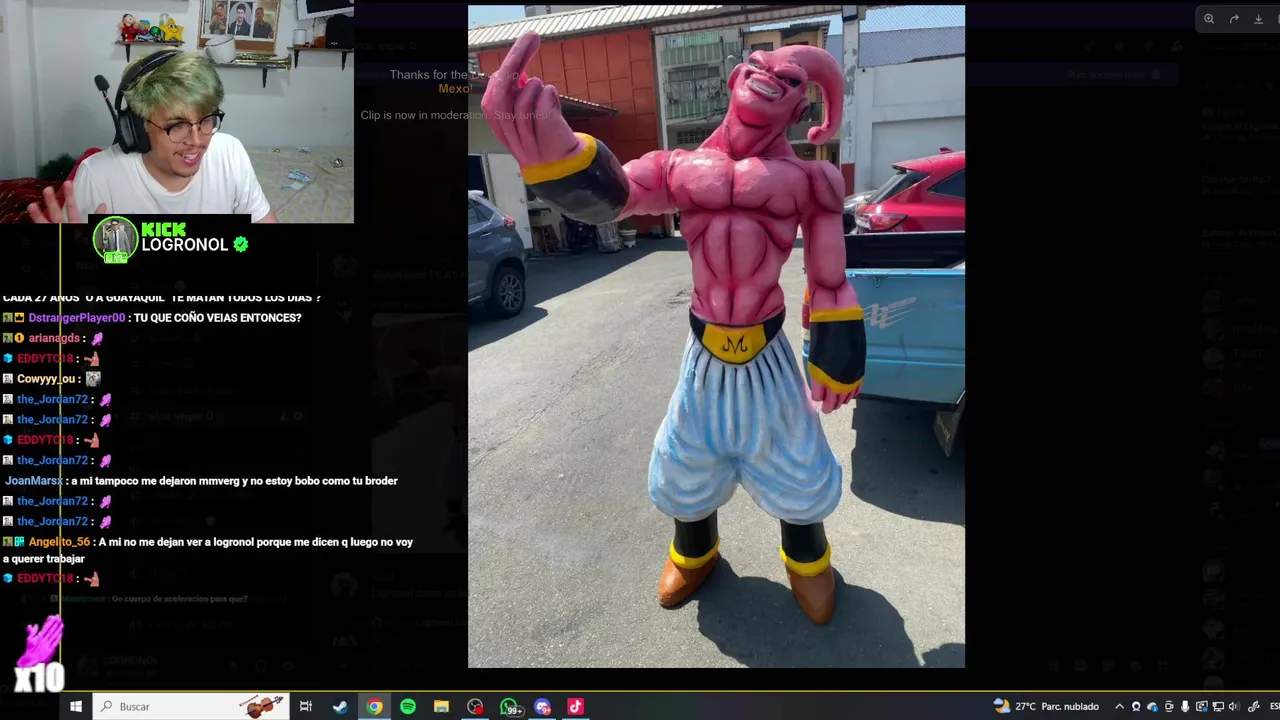Open the Windows Start menu
This screenshot has height=720, width=1280.
75,706
